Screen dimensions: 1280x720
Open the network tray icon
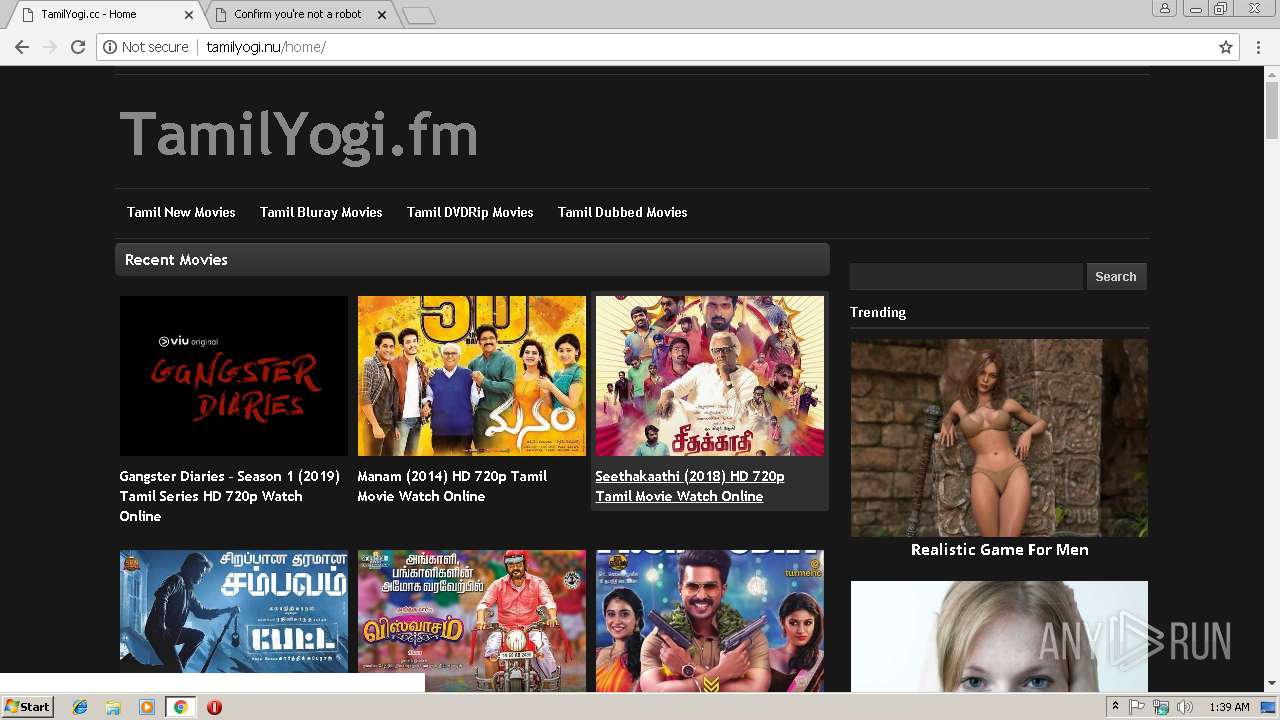click(1161, 707)
